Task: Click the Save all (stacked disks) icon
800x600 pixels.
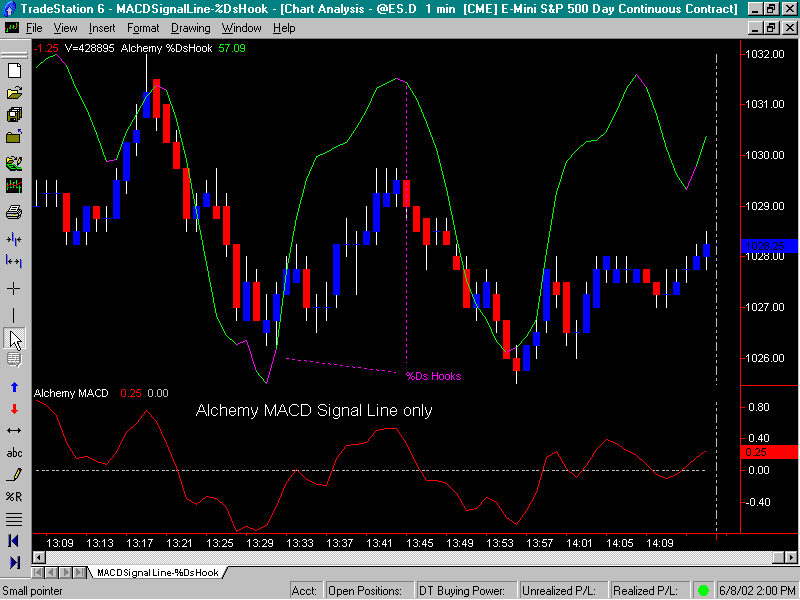Action: point(14,115)
